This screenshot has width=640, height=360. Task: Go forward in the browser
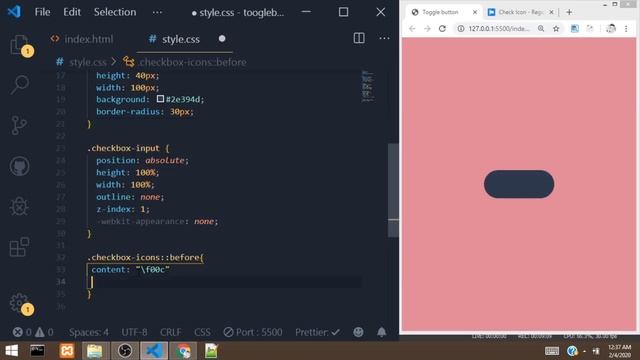tap(427, 29)
